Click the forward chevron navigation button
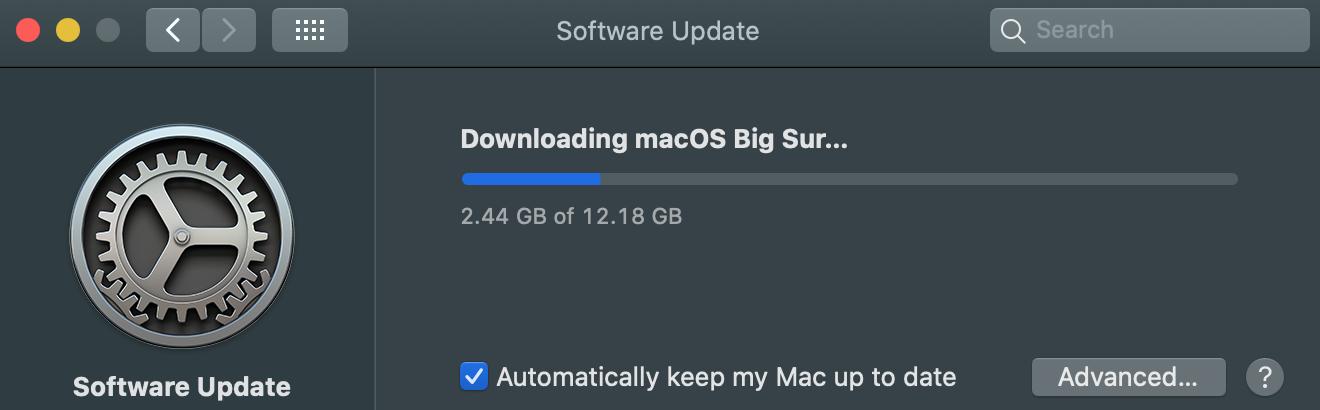1320x410 pixels. coord(229,30)
